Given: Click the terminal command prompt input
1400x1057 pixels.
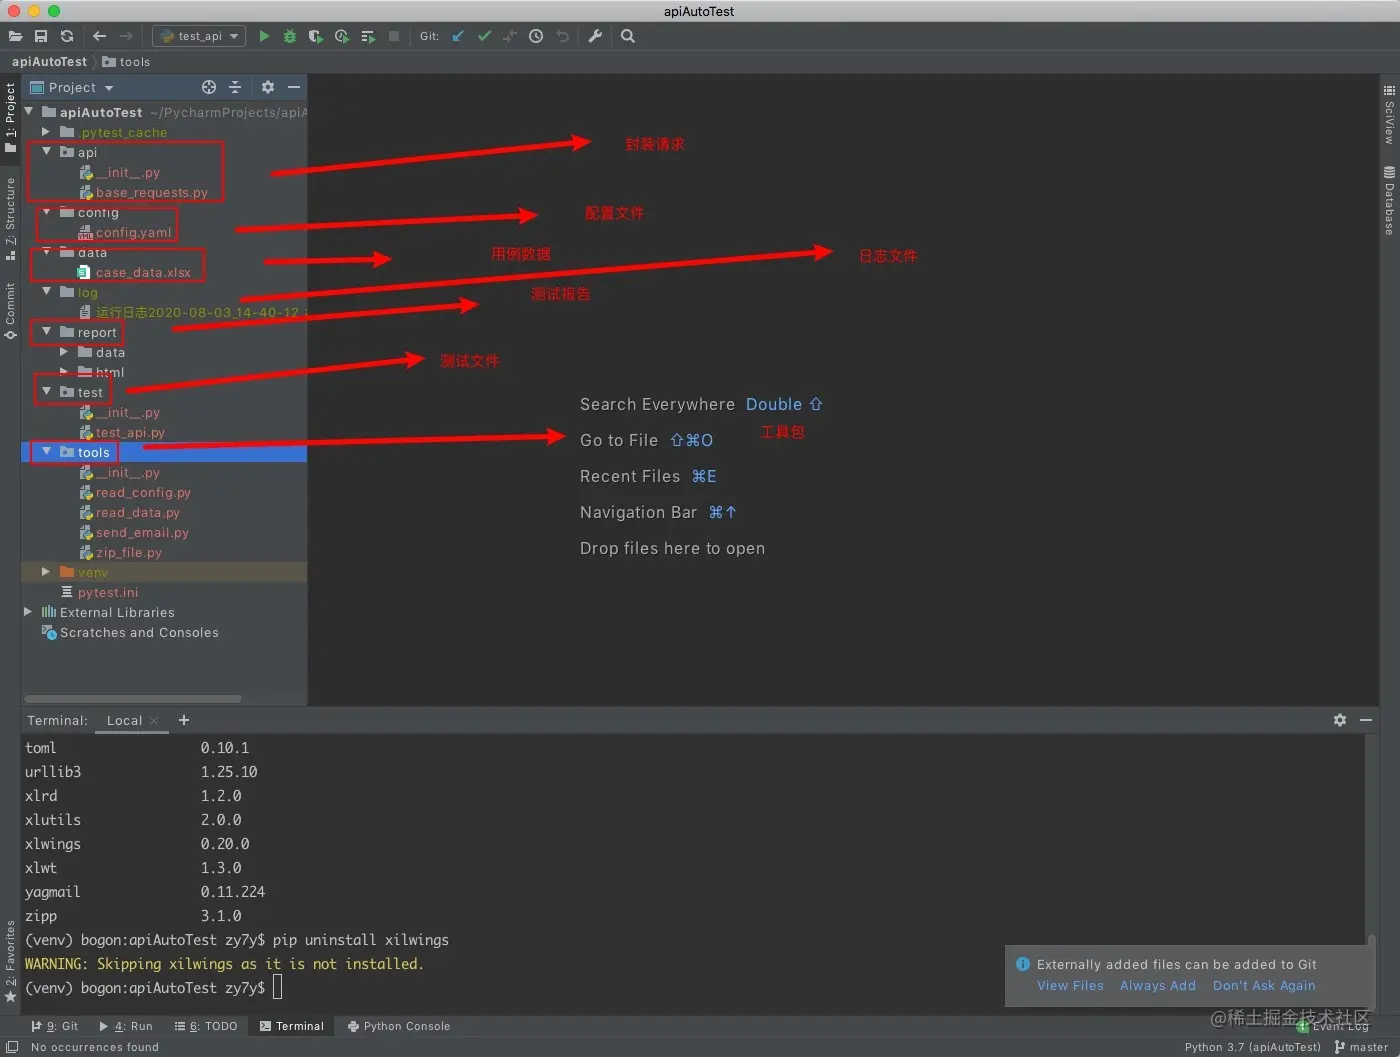Looking at the screenshot, I should coord(278,988).
